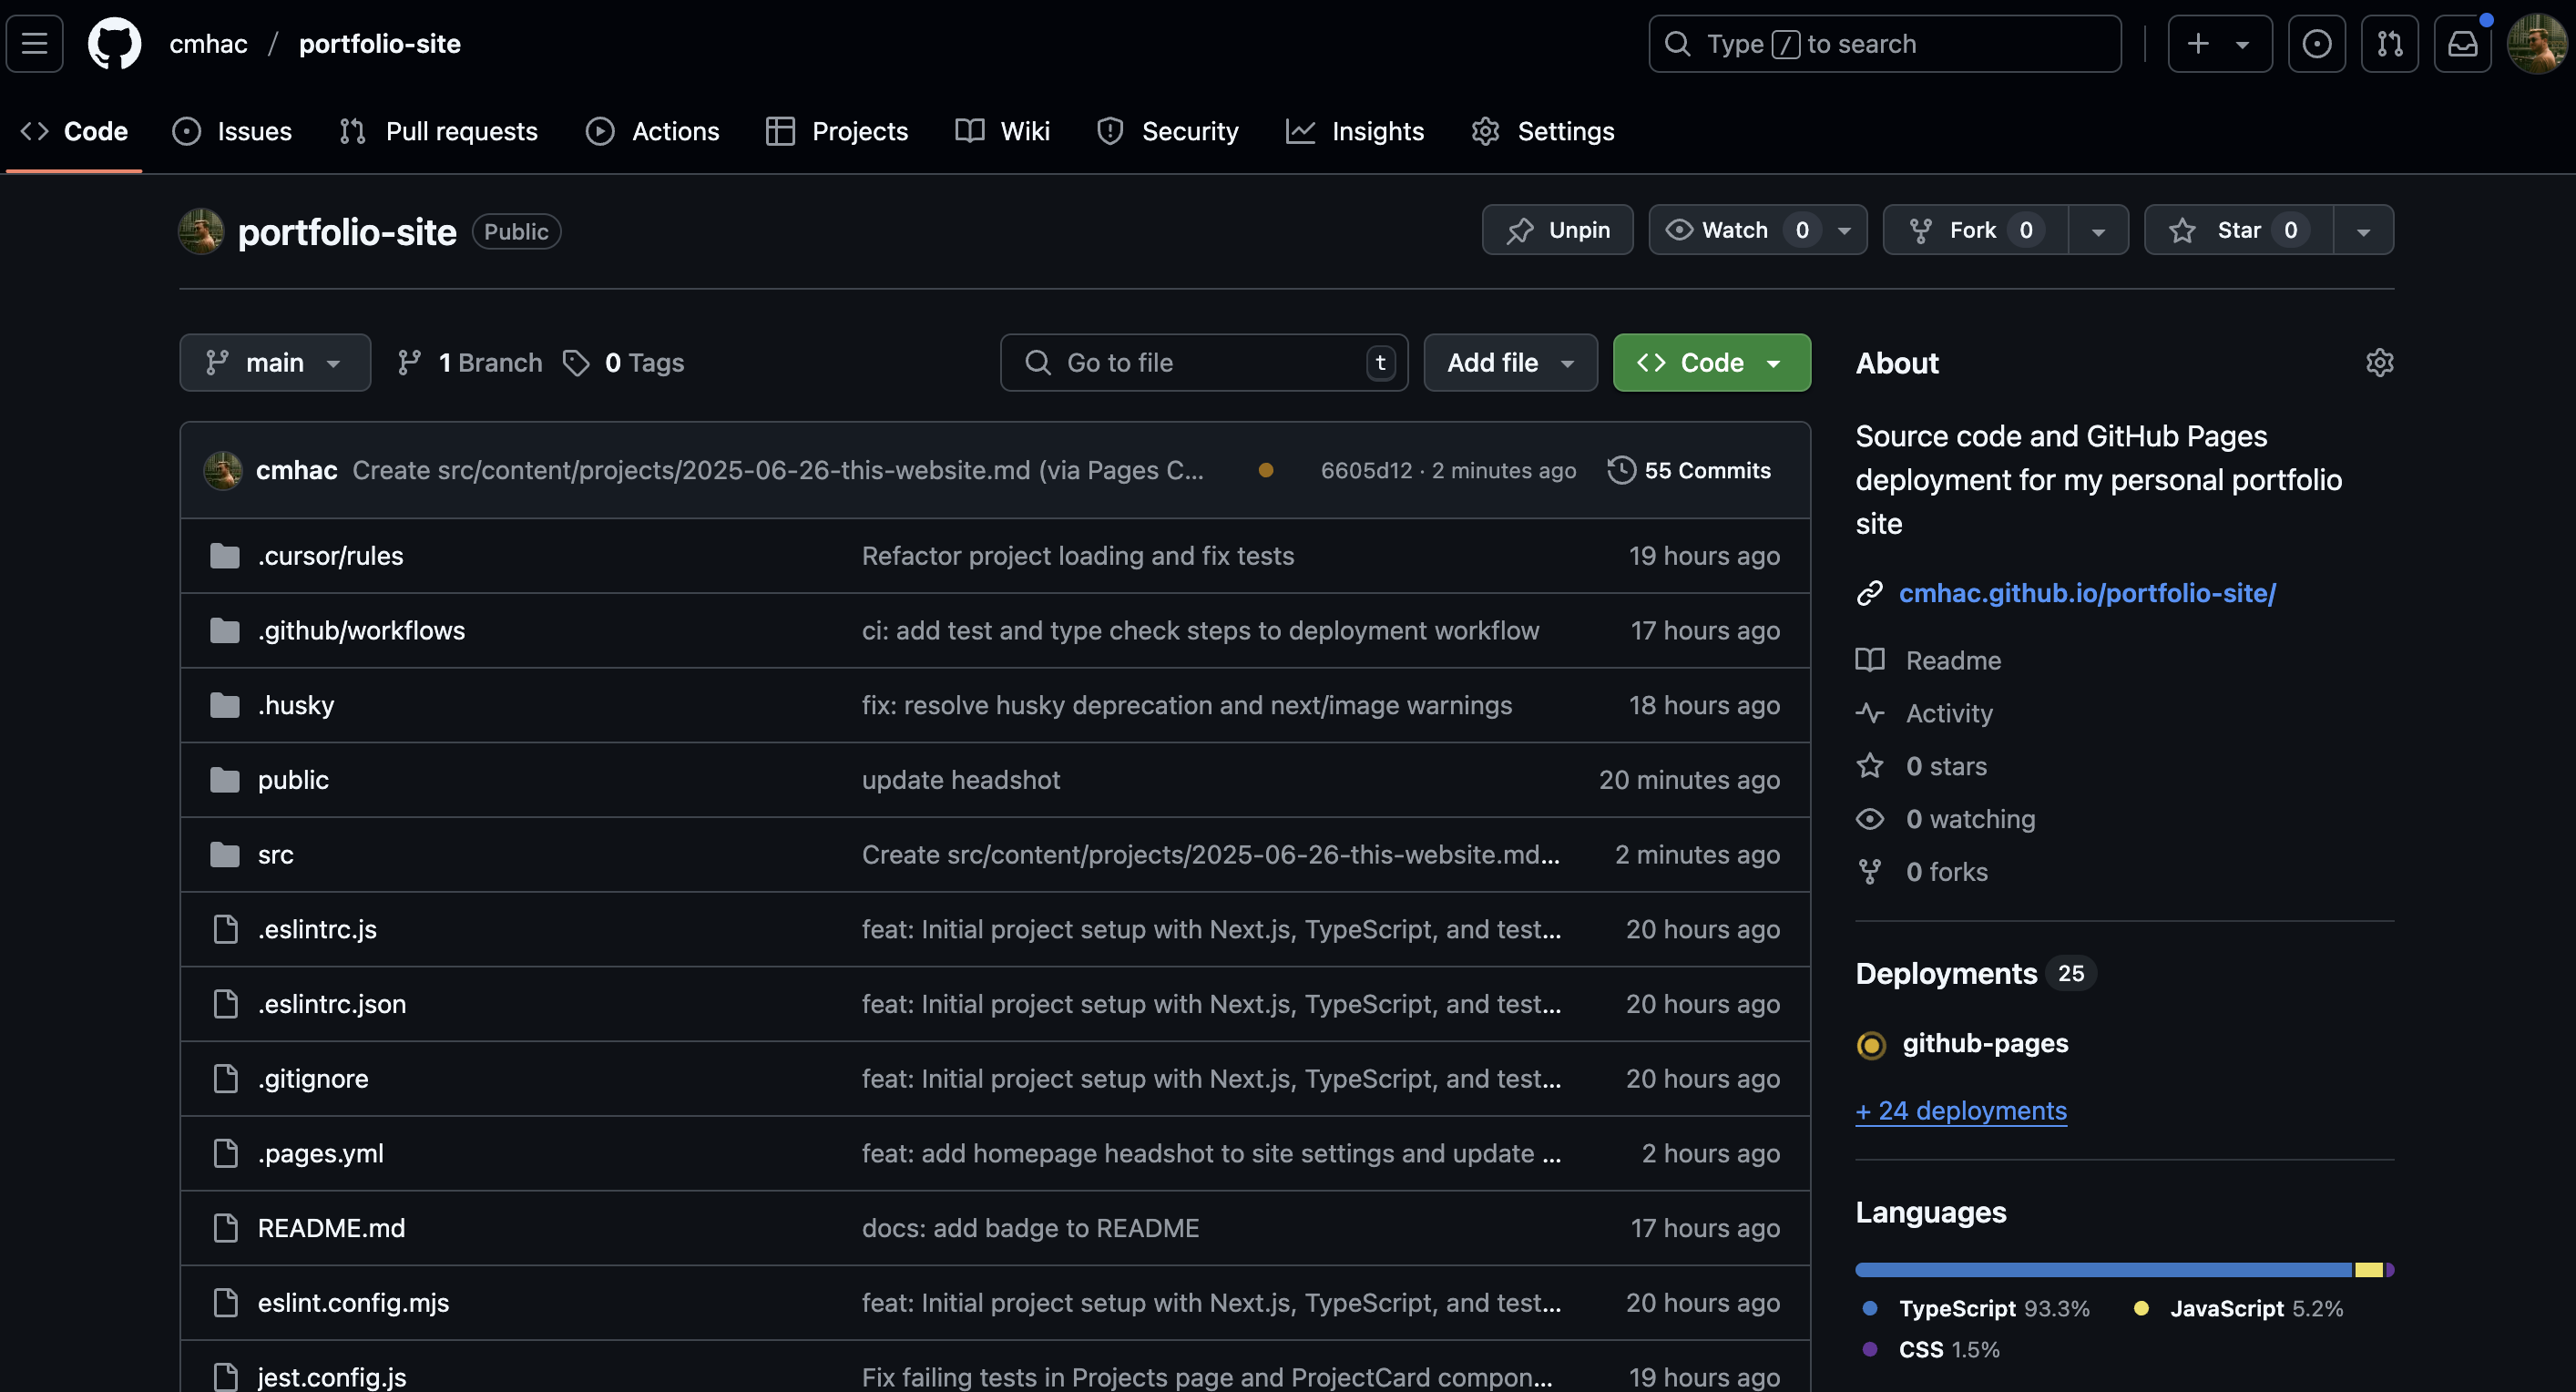Click the TypeScript blue segment of language bar

point(2103,1270)
